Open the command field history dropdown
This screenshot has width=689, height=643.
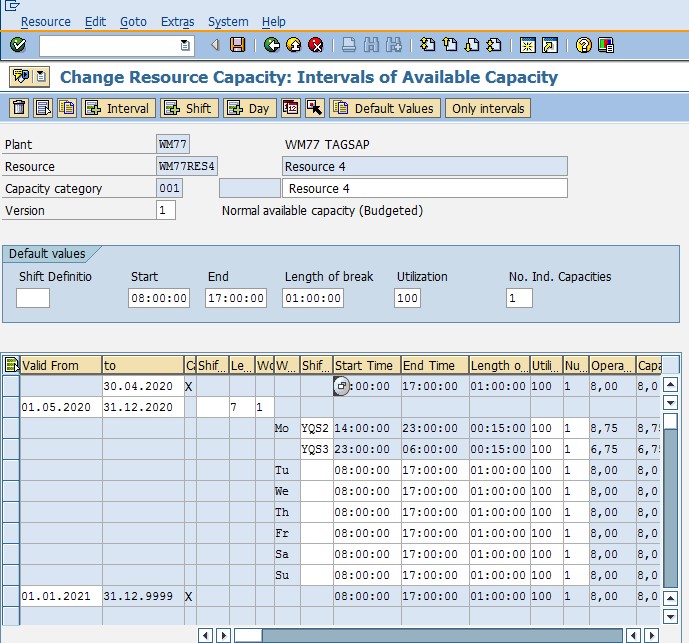(x=185, y=45)
